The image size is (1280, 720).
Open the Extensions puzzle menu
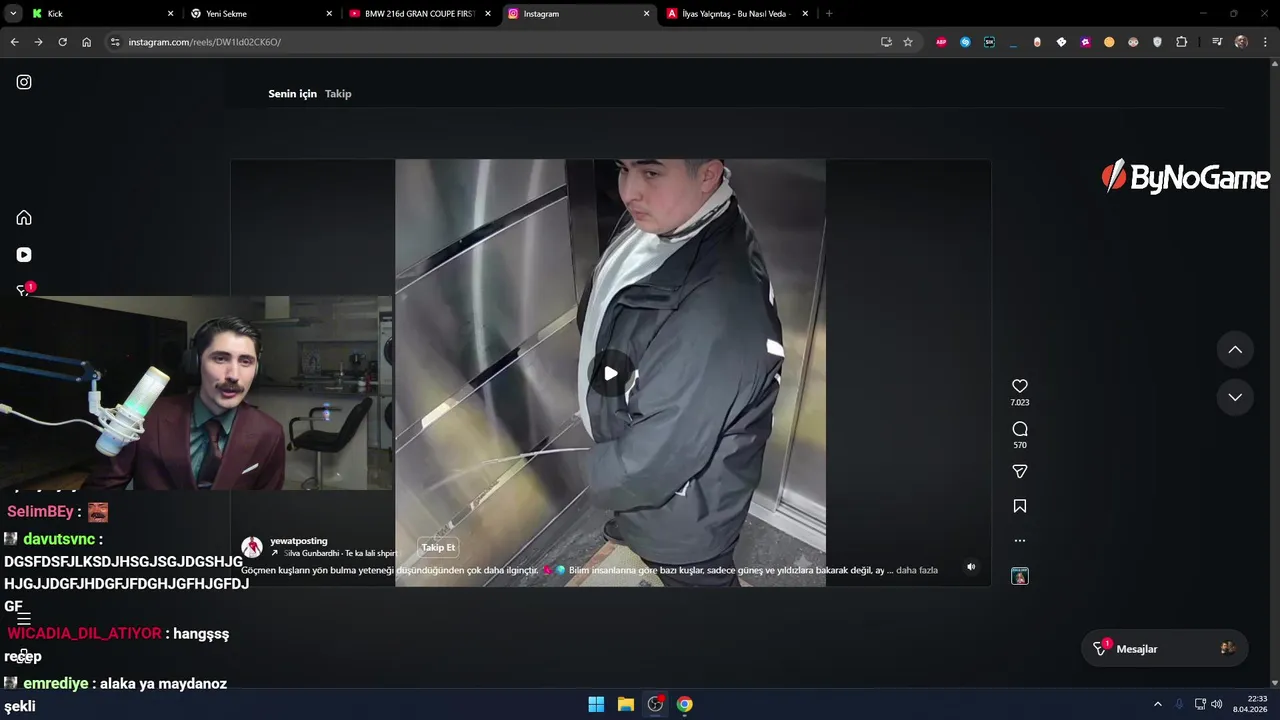coord(1182,42)
